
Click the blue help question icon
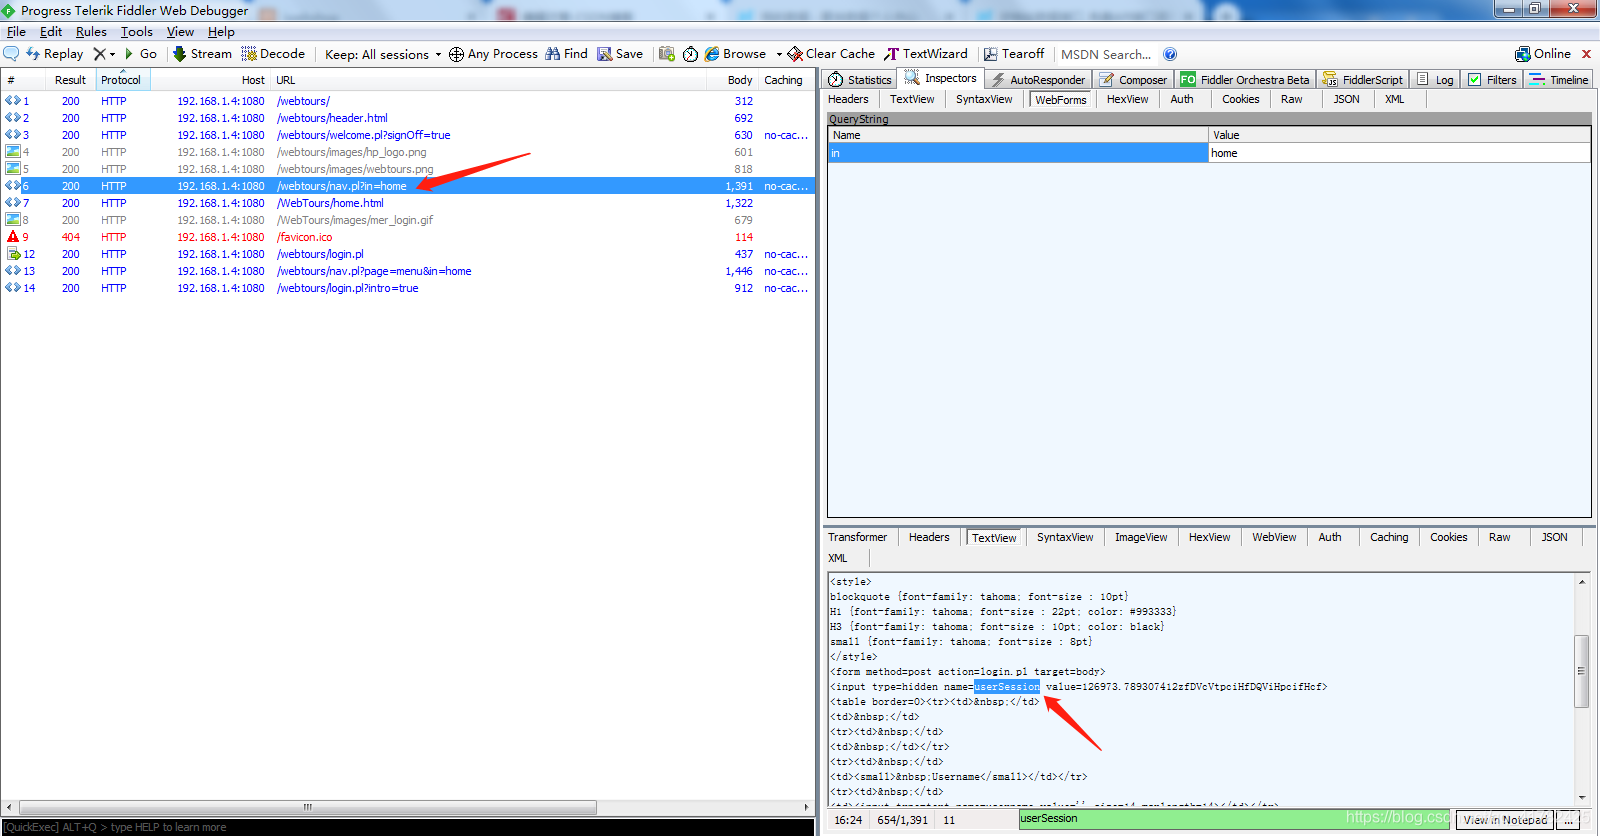coord(1170,54)
